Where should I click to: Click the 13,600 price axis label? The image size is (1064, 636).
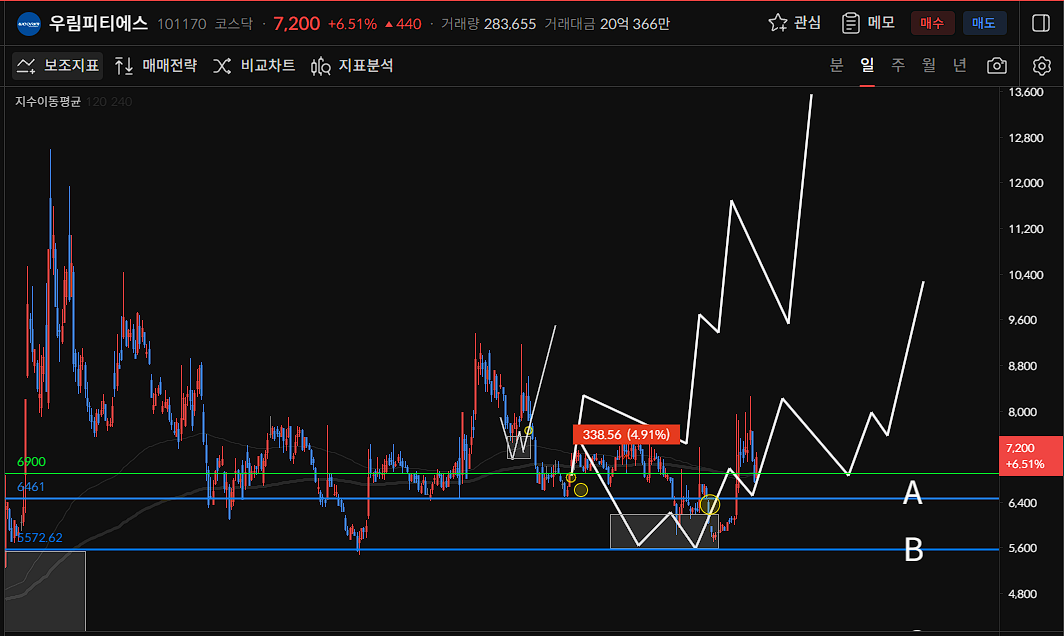pyautogui.click(x=1026, y=92)
